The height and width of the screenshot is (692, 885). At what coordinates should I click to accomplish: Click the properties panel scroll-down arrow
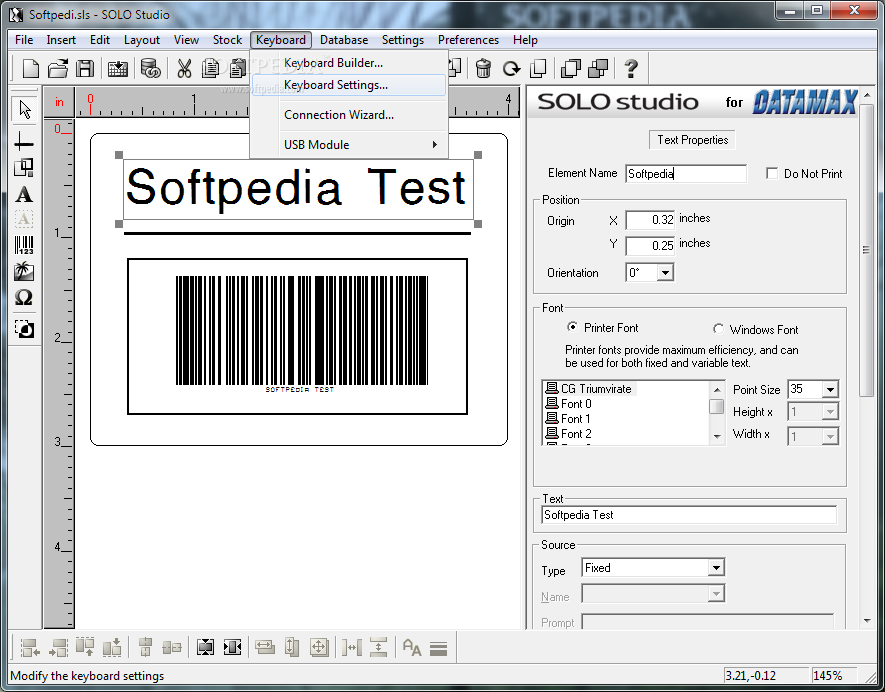(867, 621)
